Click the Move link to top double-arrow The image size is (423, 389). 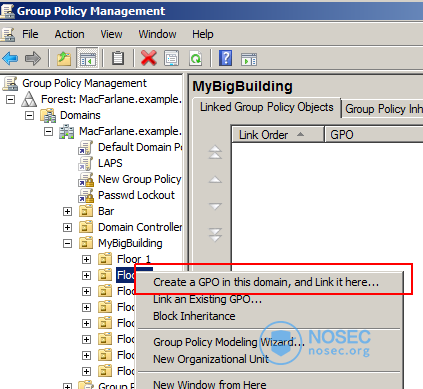coord(215,152)
